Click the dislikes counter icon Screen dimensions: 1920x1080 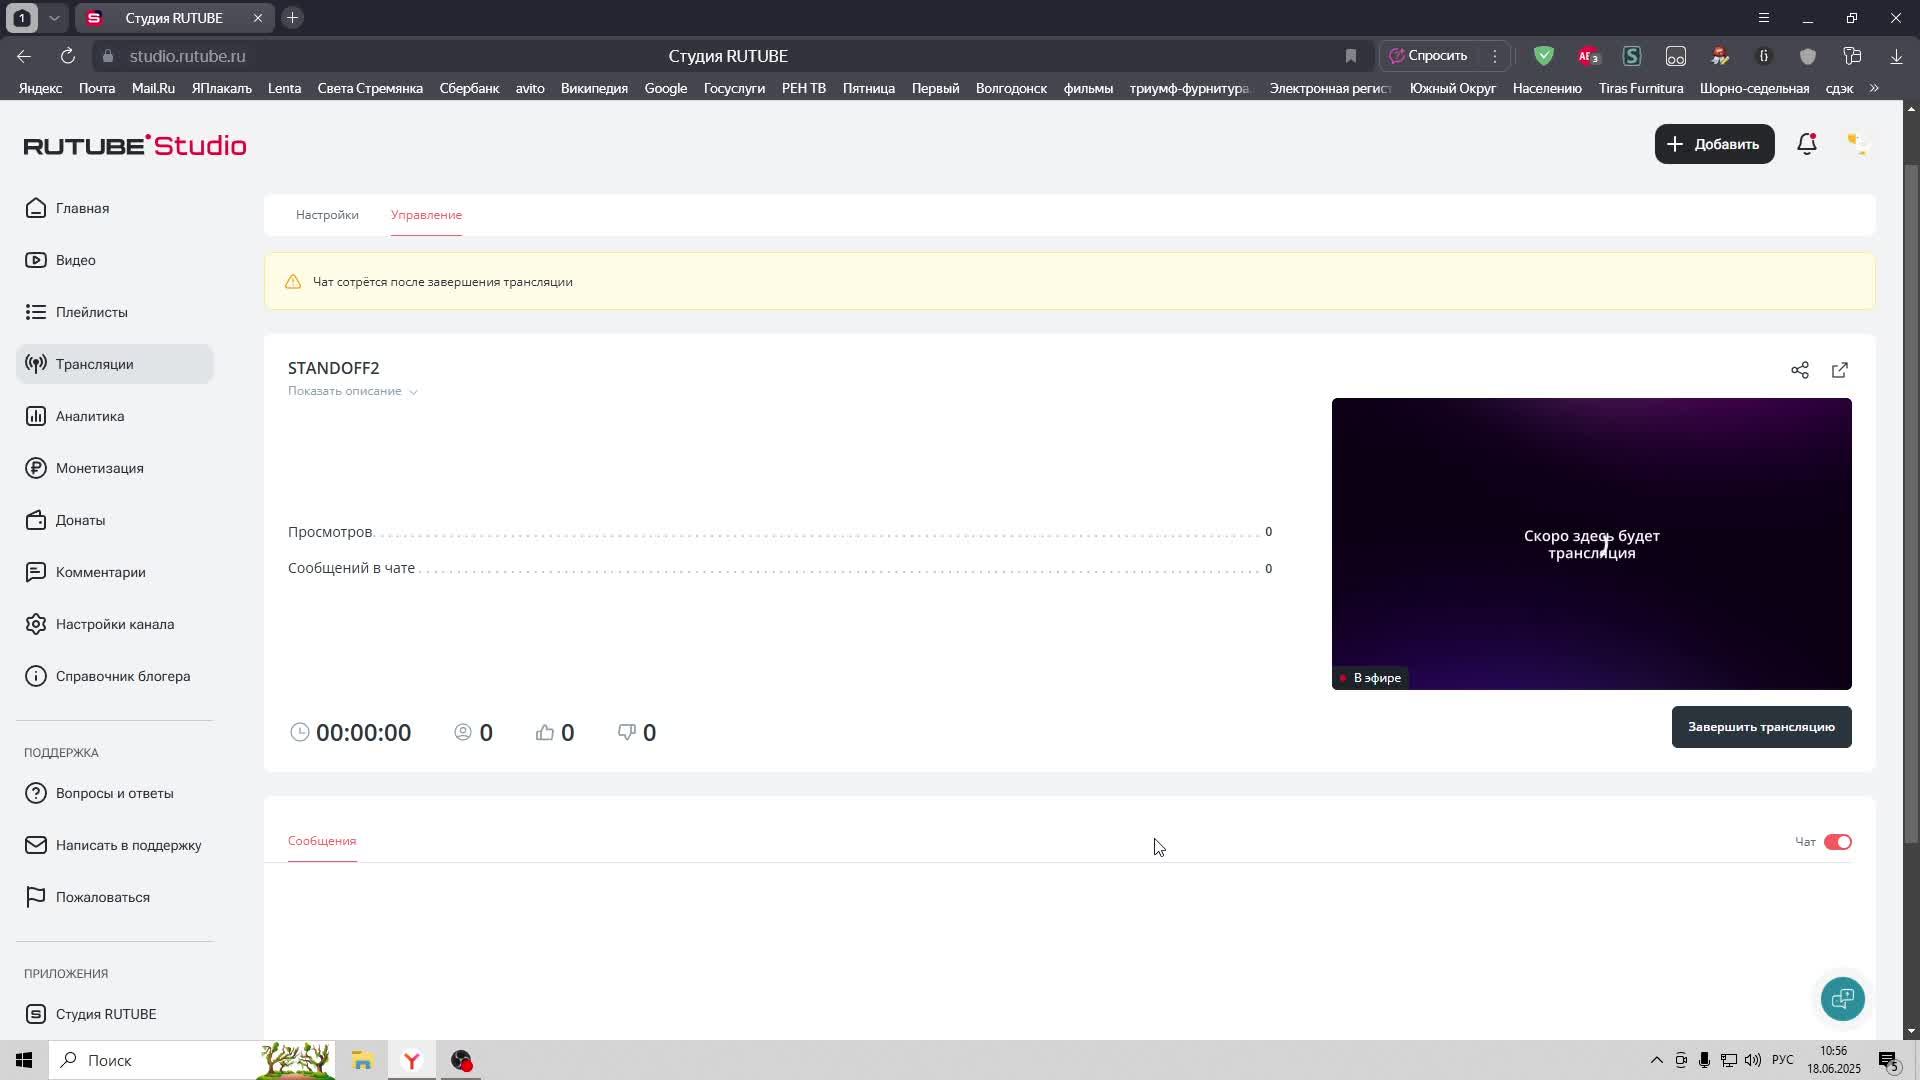pyautogui.click(x=627, y=733)
